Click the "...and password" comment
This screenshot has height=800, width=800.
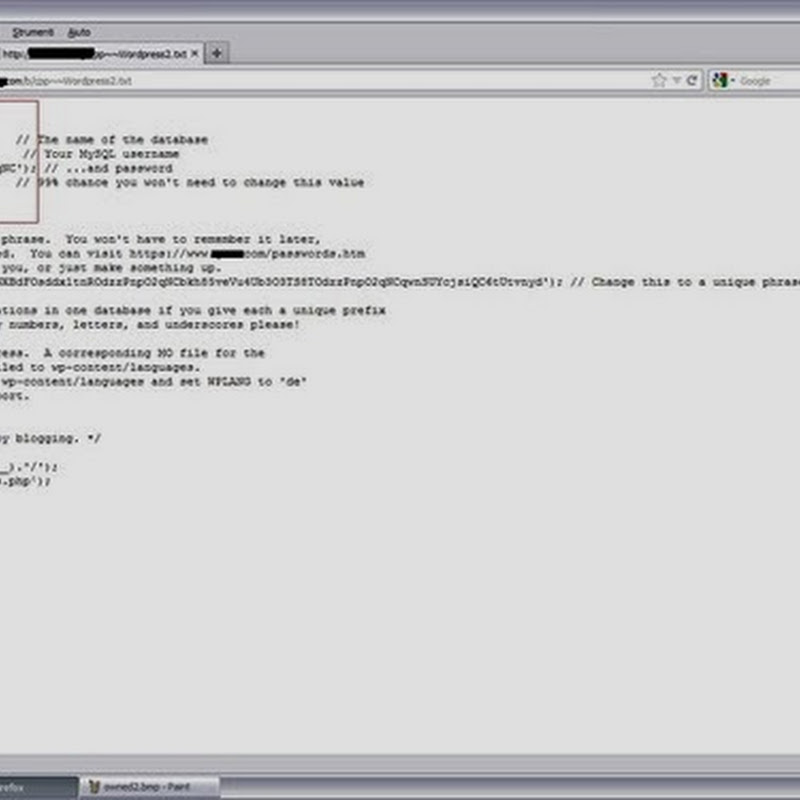(x=108, y=168)
